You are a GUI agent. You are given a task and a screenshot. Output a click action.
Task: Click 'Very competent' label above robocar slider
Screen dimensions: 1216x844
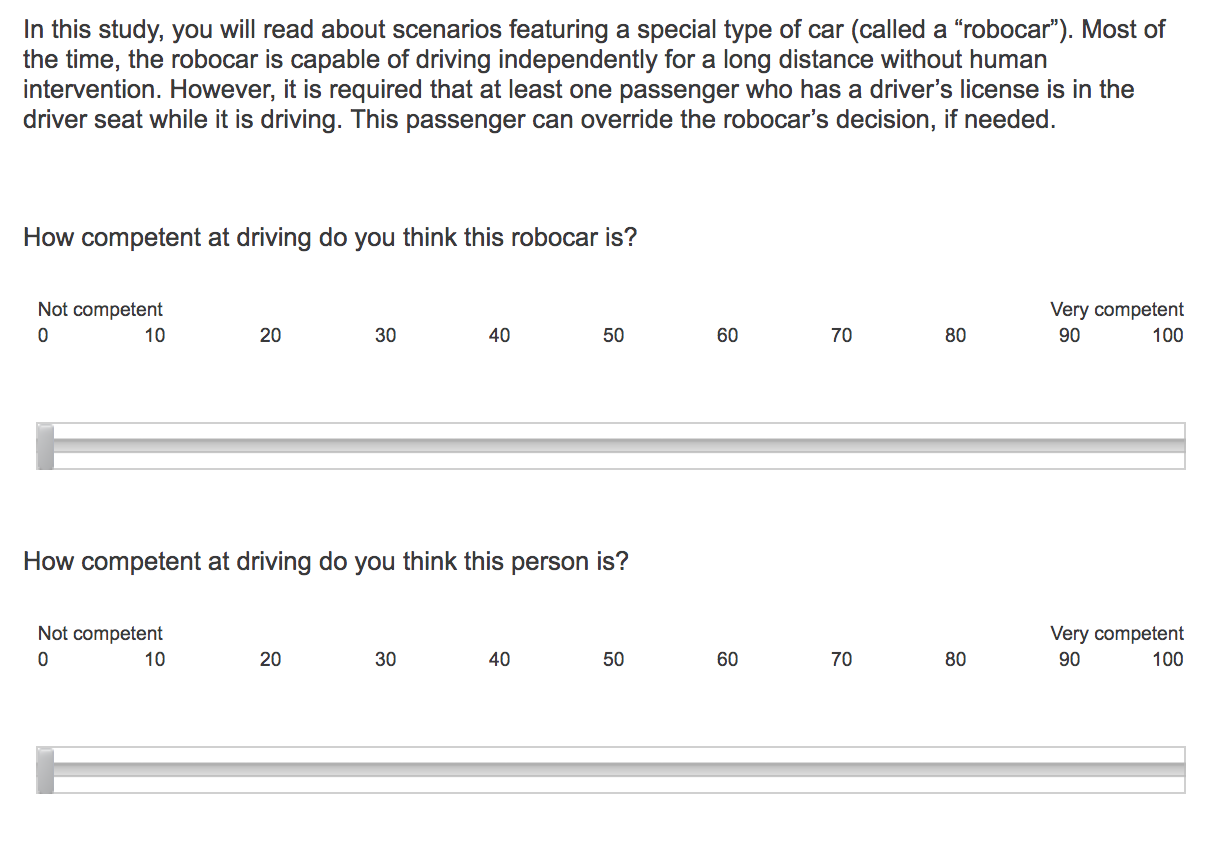[x=1117, y=310]
